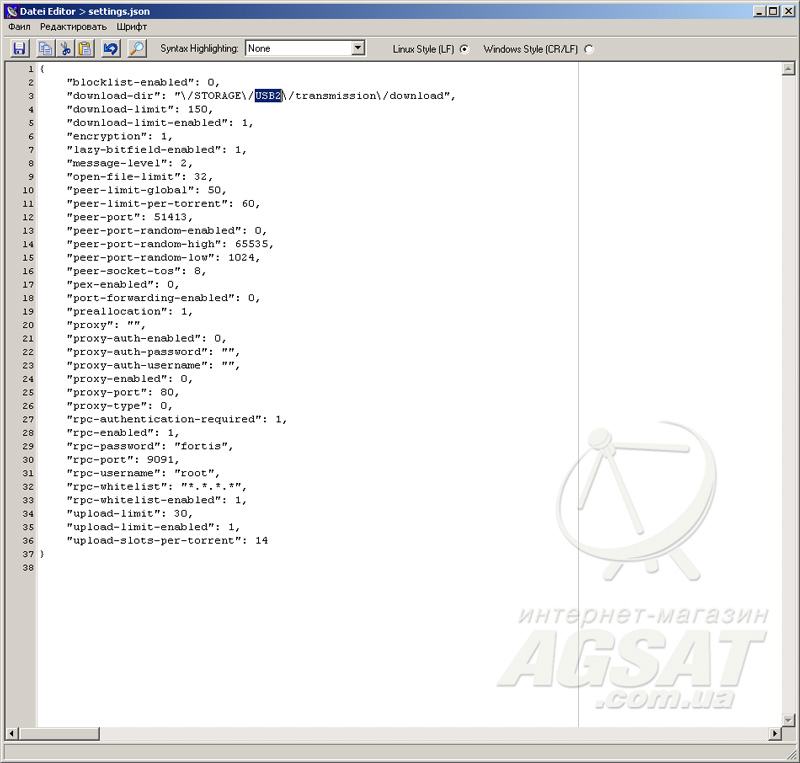Click the "peer-port": 51413 line
The image size is (800, 763).
point(130,217)
